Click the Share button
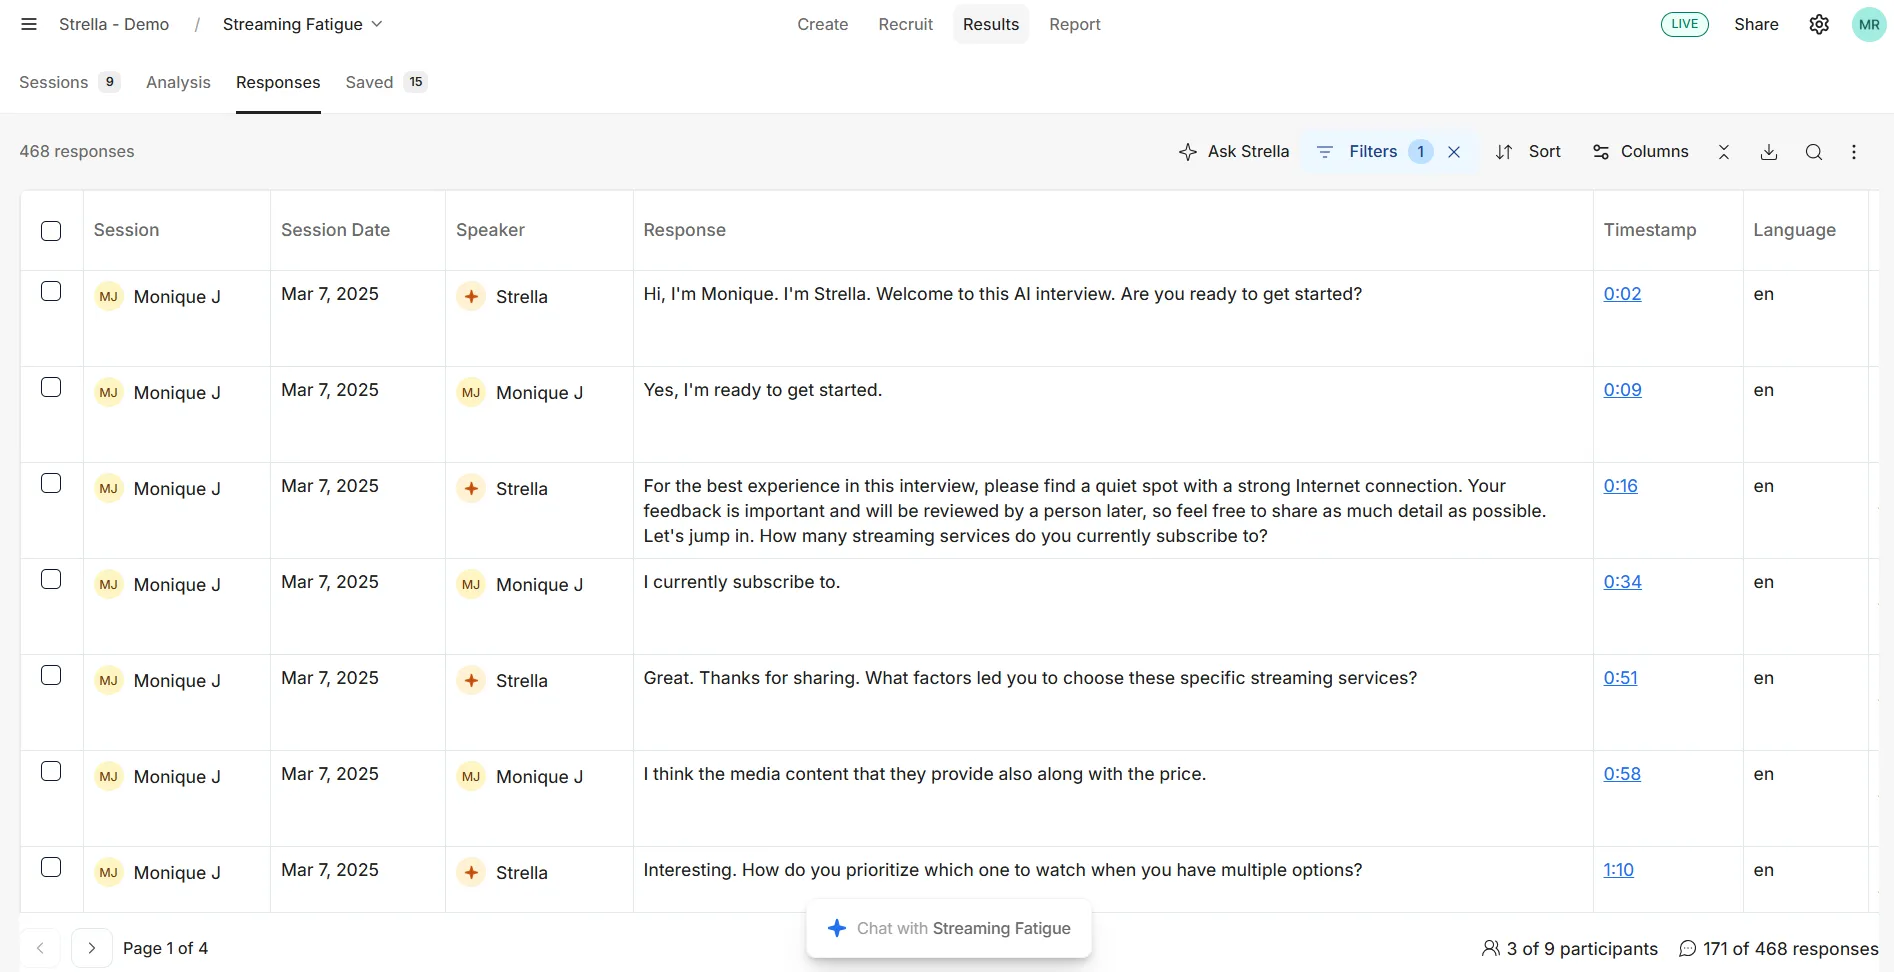This screenshot has width=1894, height=972. pos(1756,24)
